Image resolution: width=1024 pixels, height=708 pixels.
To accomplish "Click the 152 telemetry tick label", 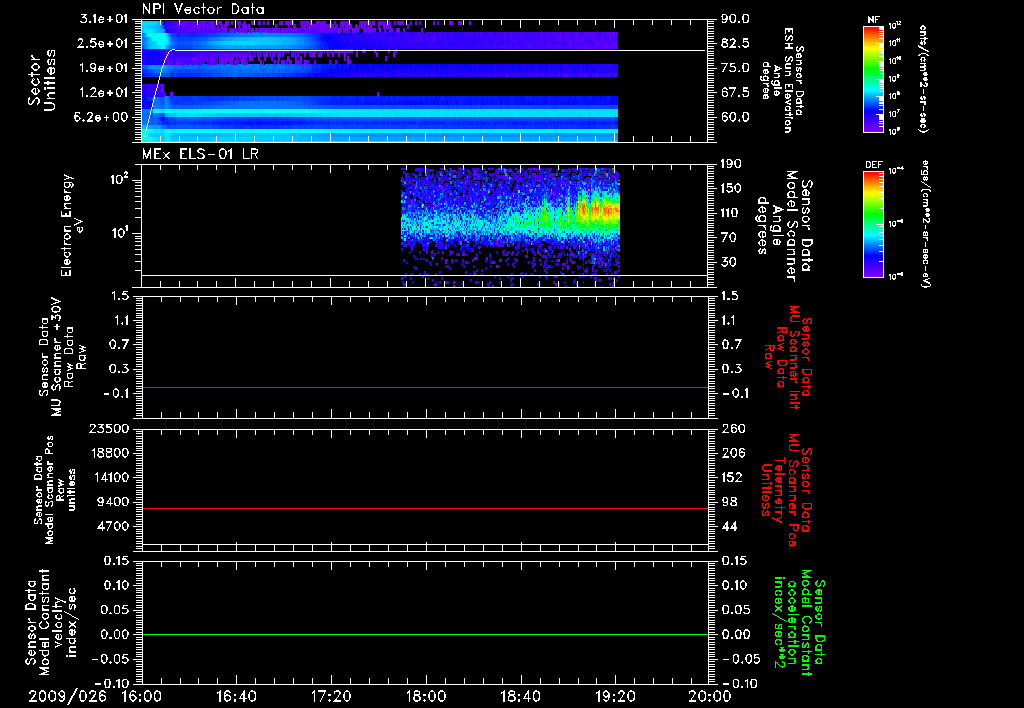I will pos(733,477).
